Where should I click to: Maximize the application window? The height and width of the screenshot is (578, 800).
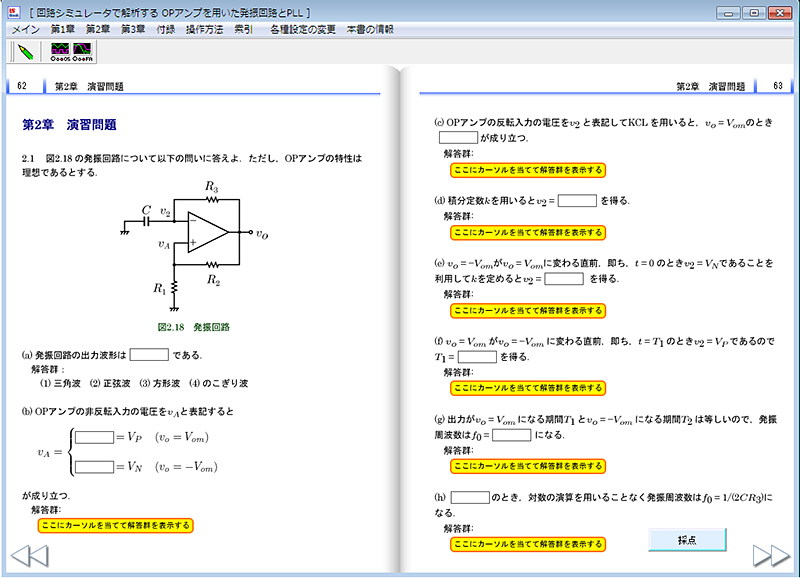coord(754,13)
